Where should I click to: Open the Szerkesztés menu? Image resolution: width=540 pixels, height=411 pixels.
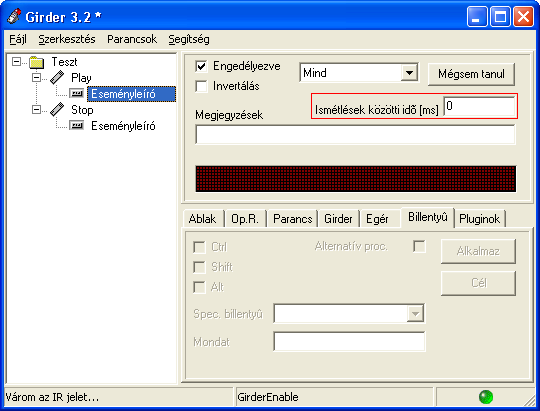(67, 39)
